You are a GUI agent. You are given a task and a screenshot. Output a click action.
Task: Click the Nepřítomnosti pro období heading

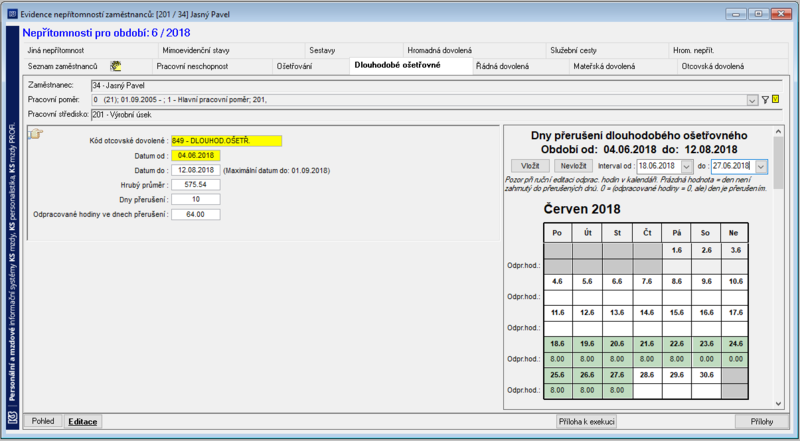(106, 33)
